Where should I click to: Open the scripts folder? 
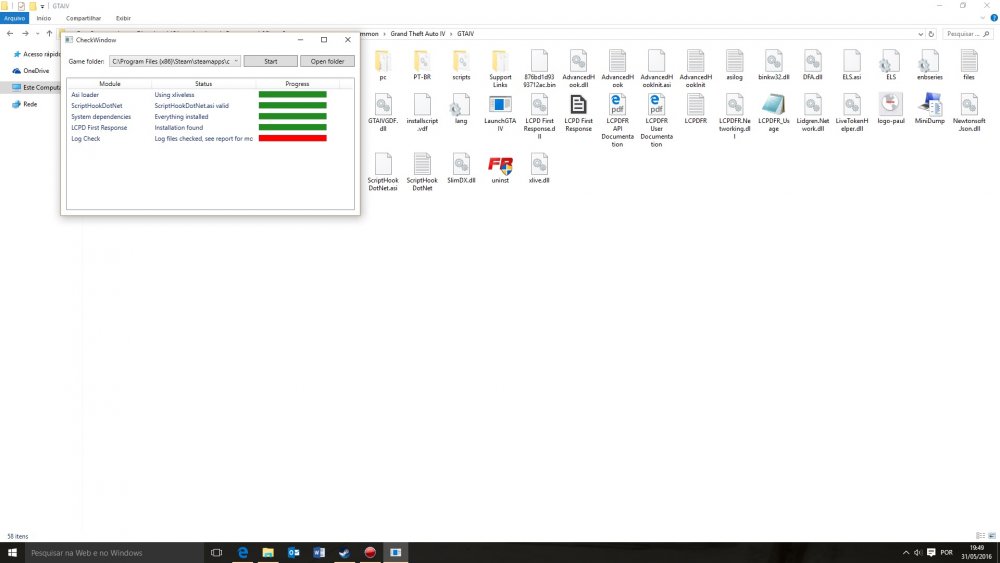pos(461,64)
